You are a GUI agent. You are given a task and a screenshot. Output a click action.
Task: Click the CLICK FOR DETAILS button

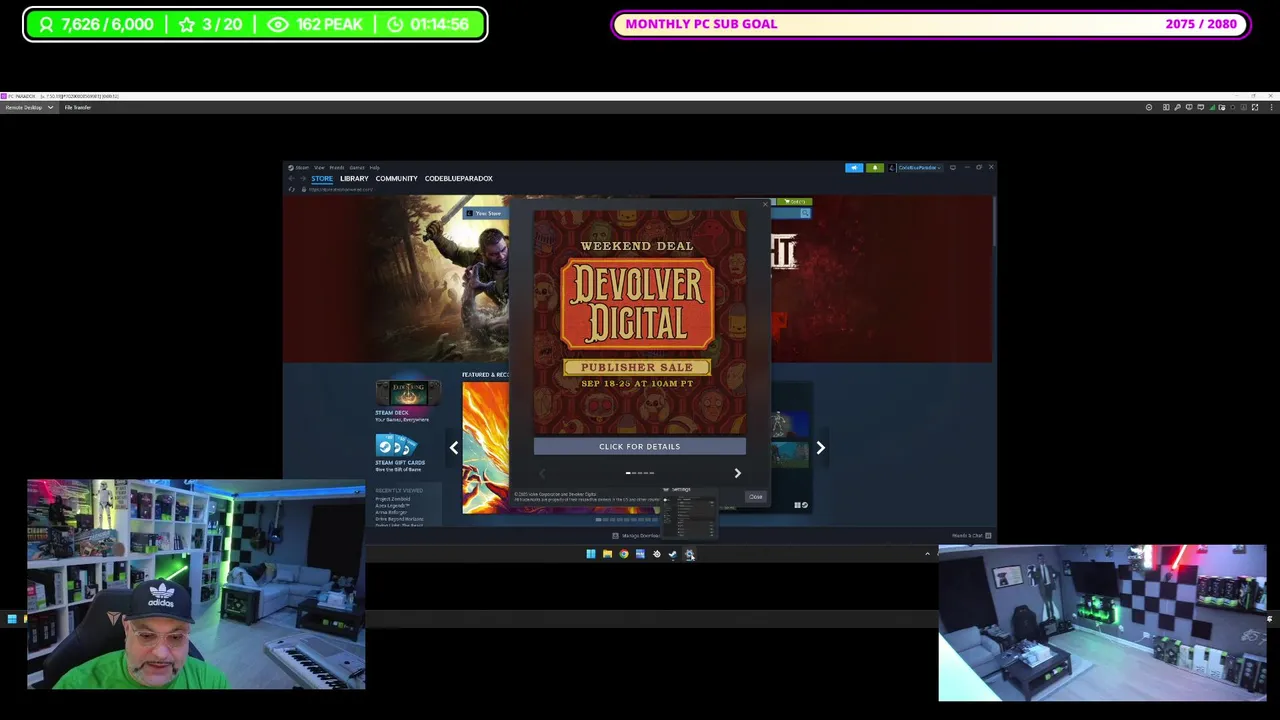(640, 447)
